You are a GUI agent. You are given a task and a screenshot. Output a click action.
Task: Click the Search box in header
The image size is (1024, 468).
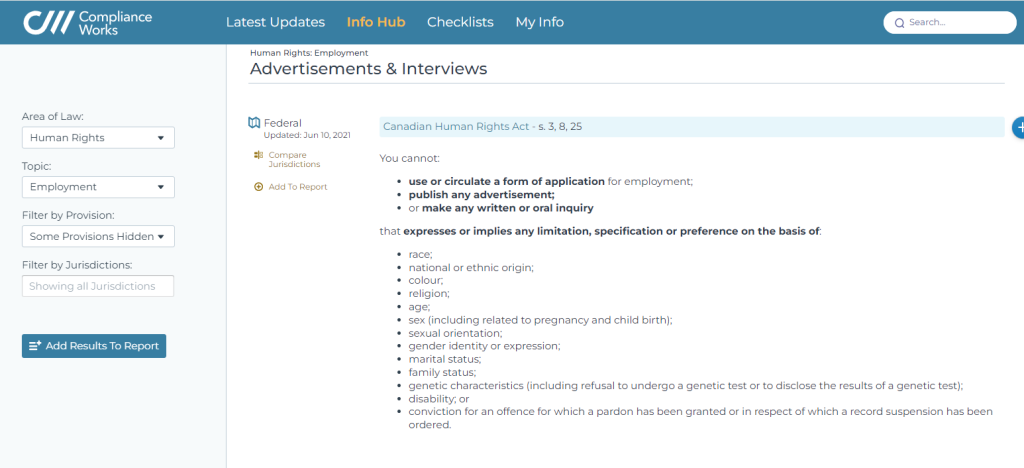click(x=950, y=22)
